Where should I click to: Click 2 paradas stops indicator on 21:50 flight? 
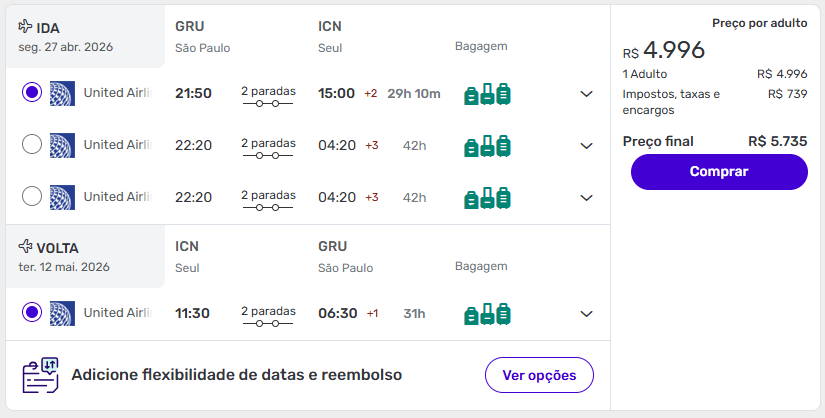[x=268, y=95]
